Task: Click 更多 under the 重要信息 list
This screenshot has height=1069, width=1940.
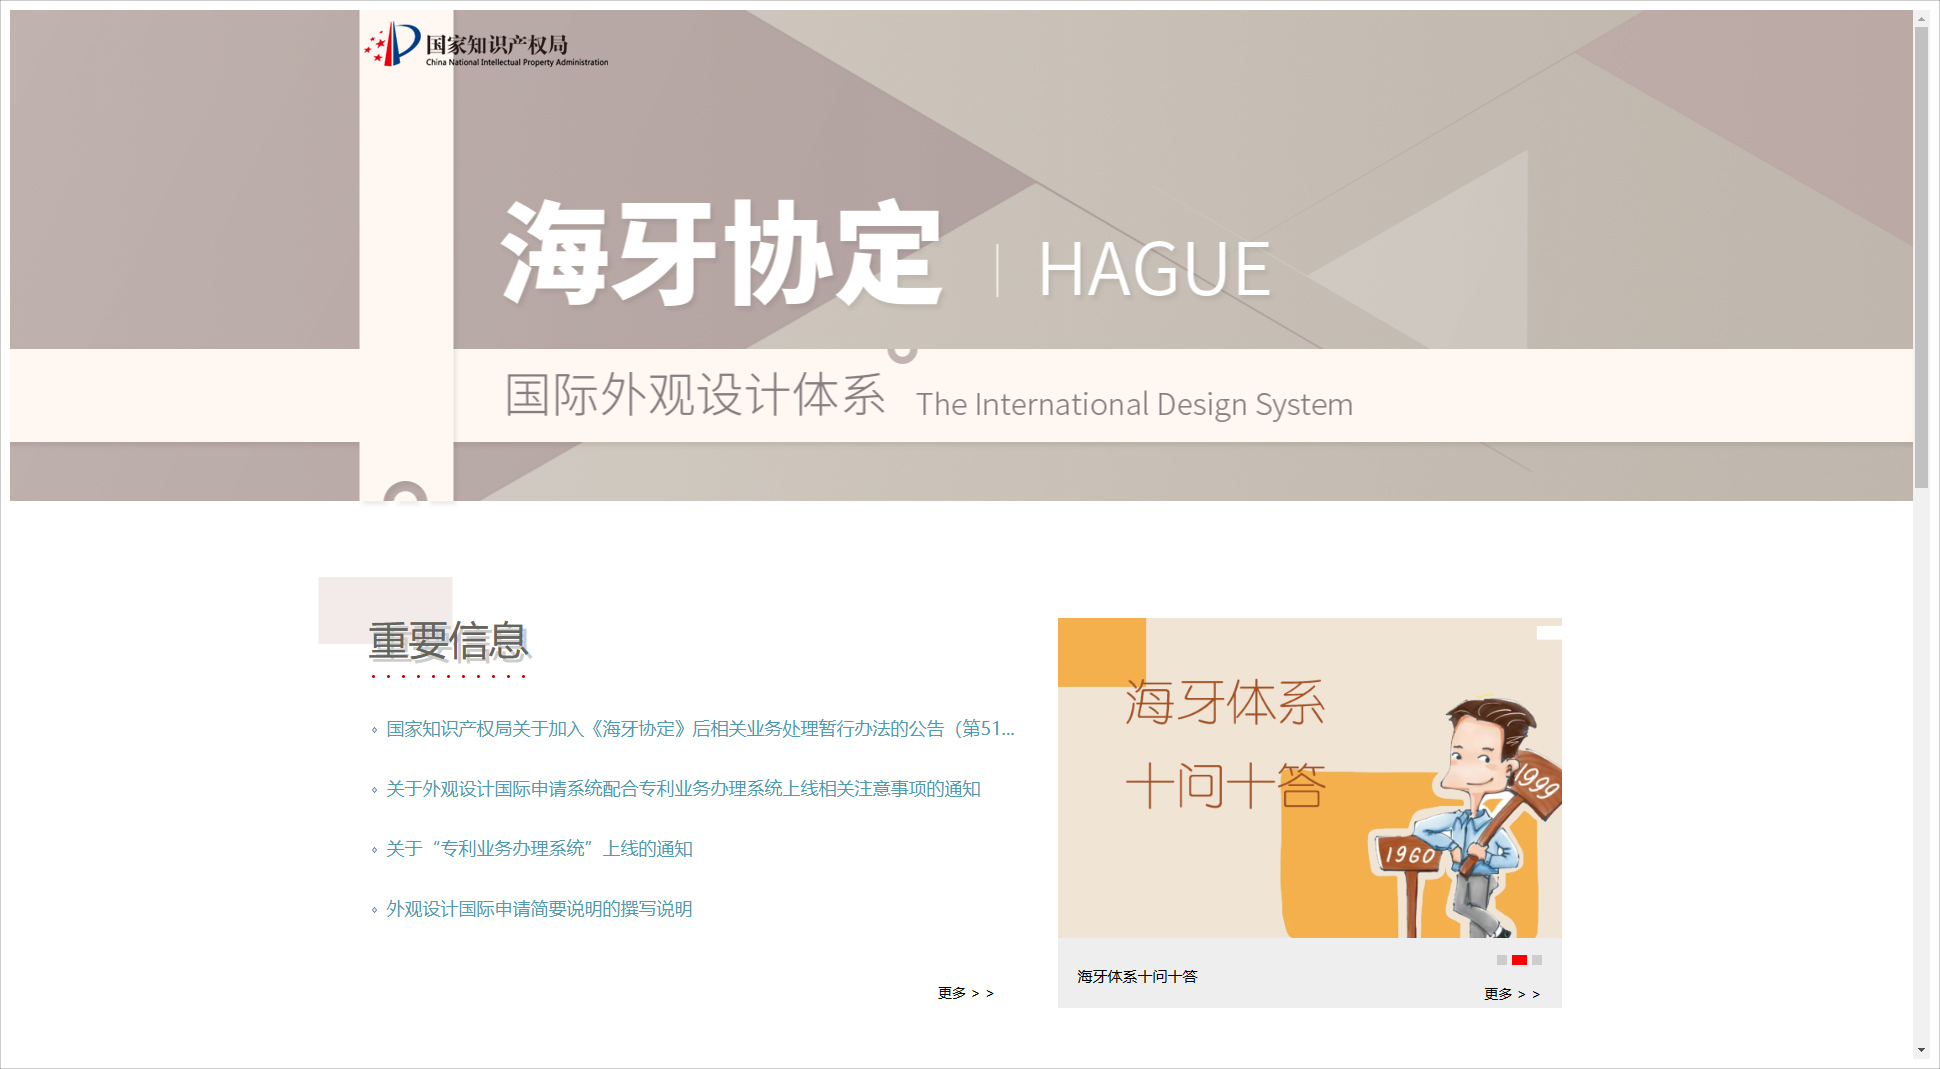Action: (x=965, y=993)
